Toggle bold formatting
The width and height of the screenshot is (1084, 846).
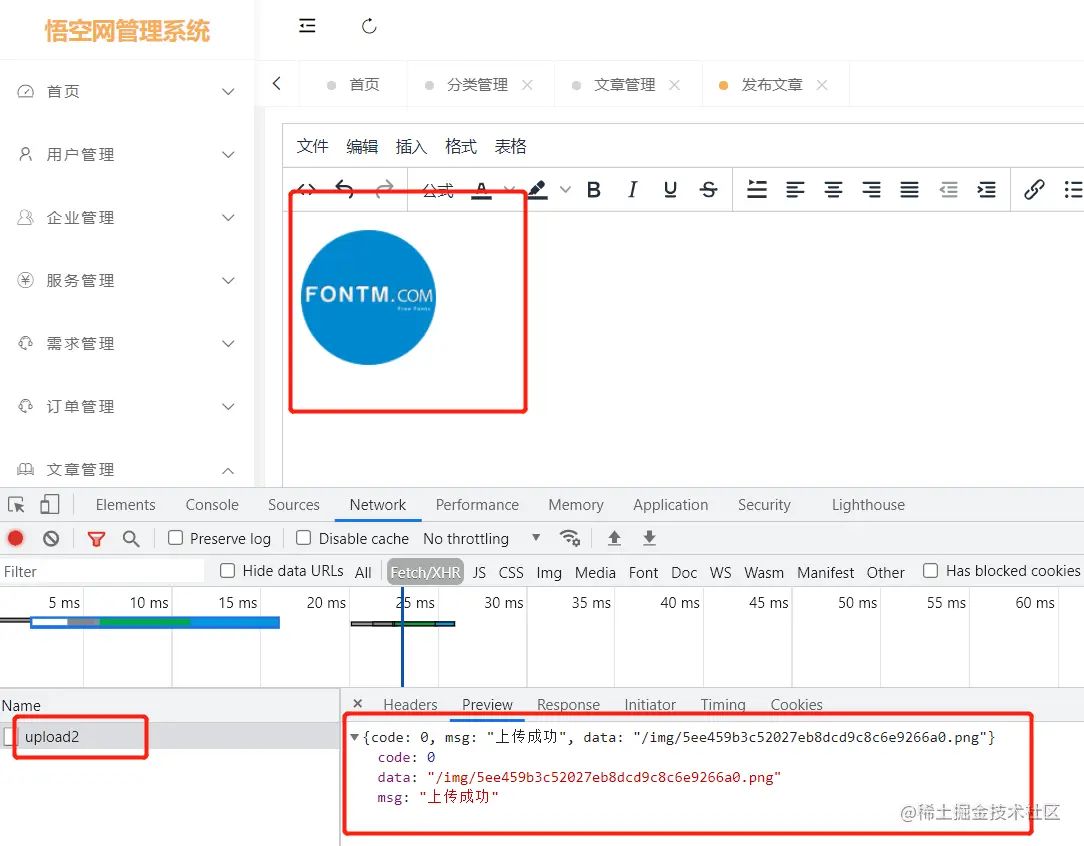(x=593, y=189)
